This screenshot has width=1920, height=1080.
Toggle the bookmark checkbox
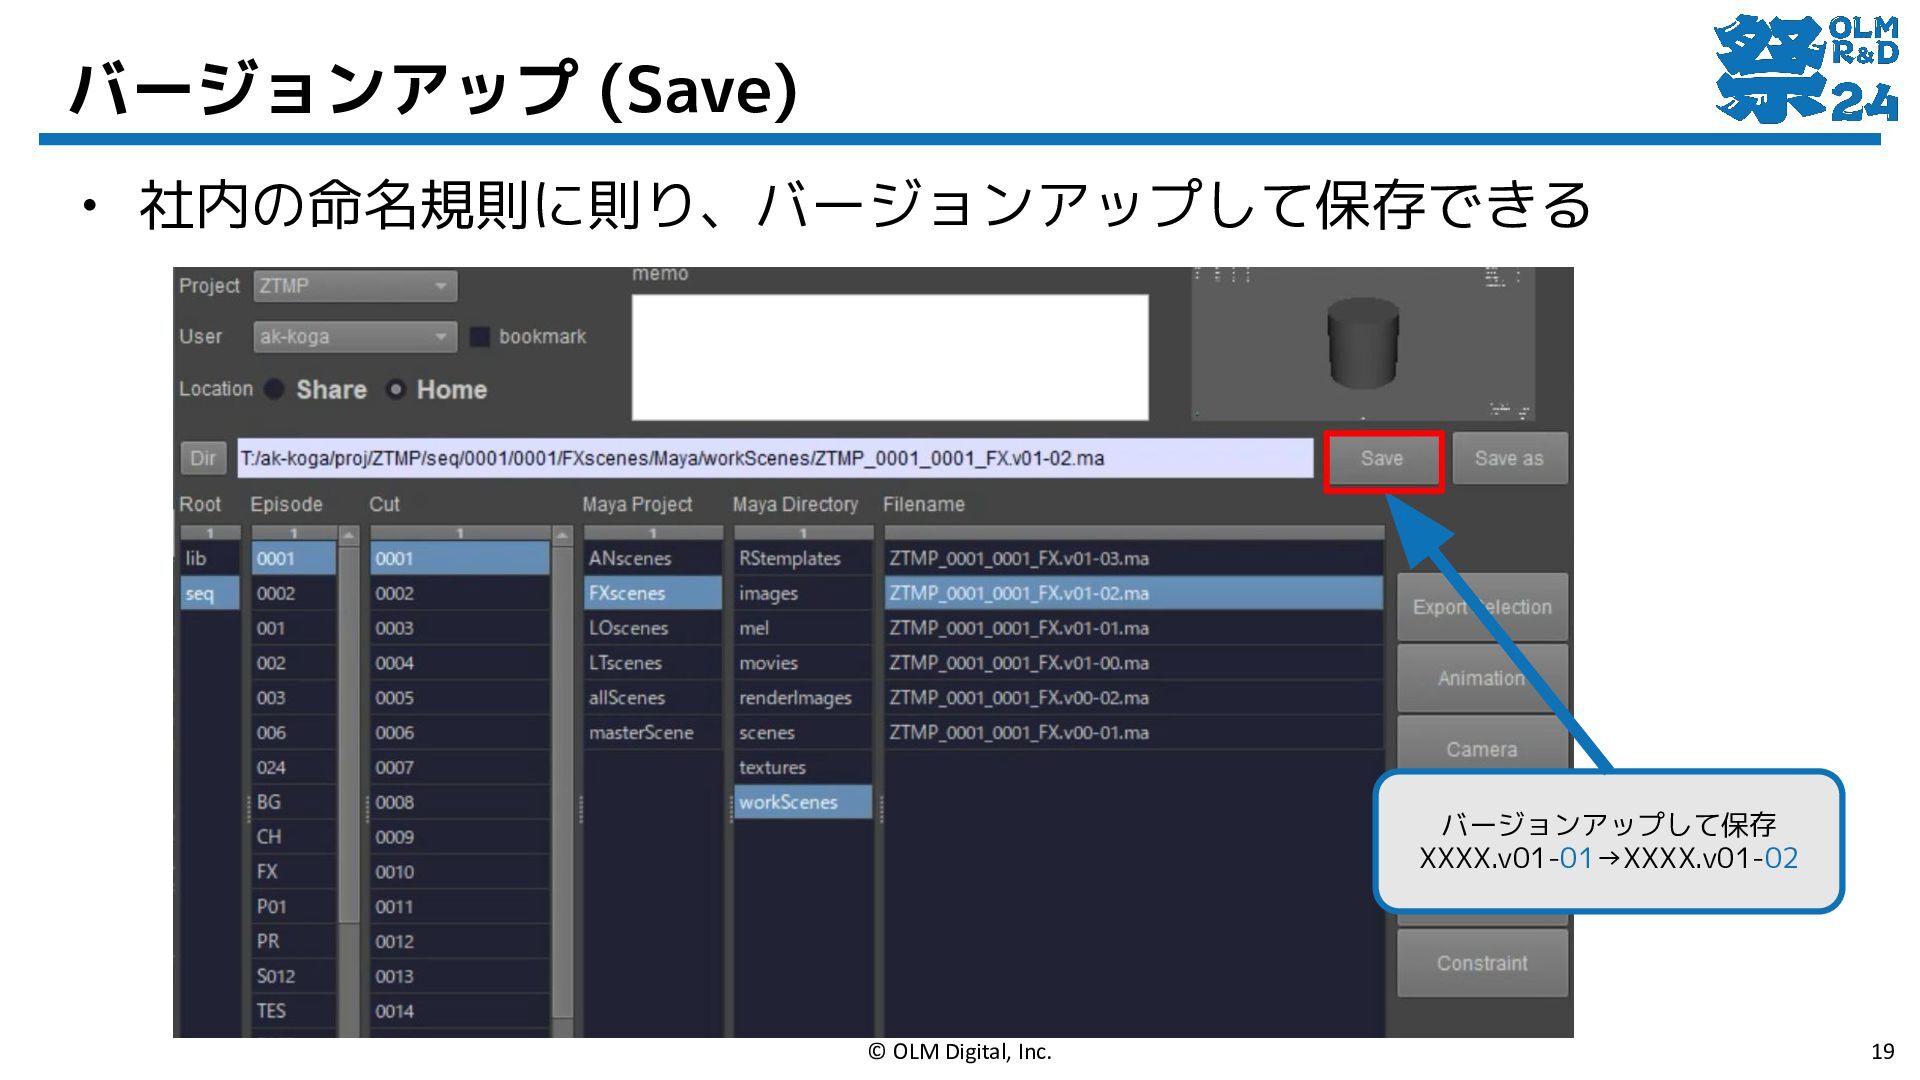[480, 337]
